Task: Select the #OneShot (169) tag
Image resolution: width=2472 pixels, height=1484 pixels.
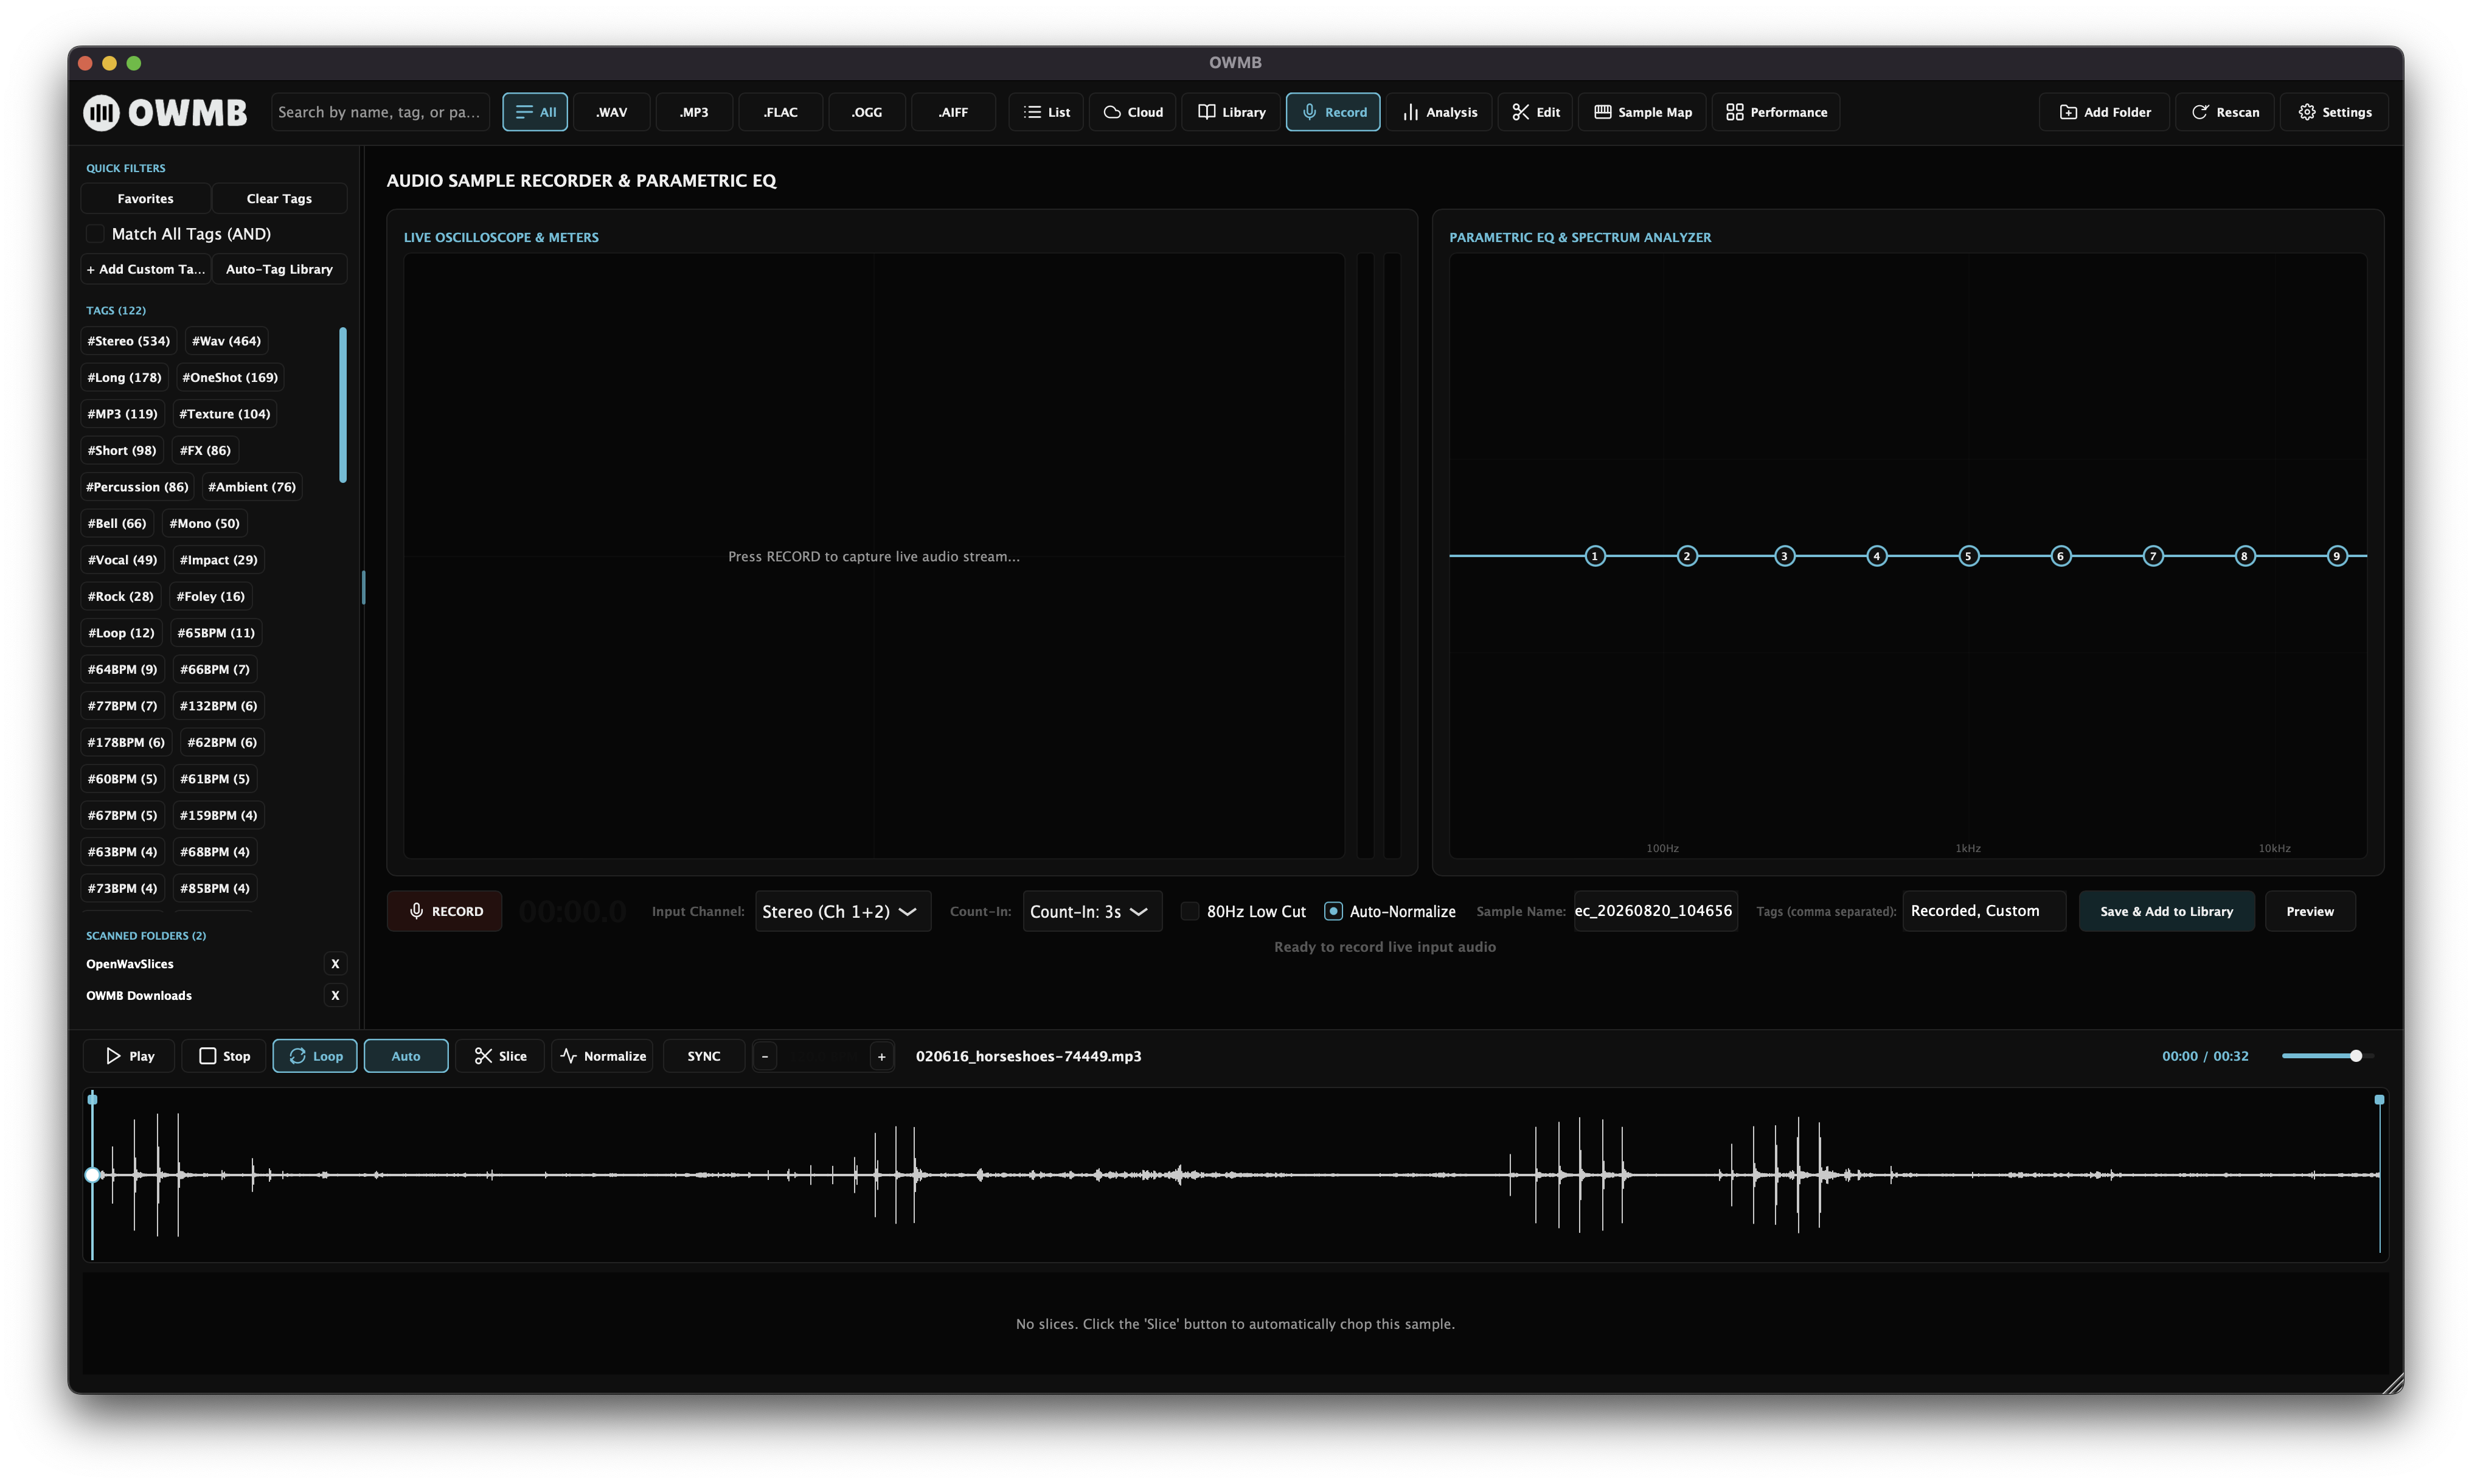Action: click(230, 377)
